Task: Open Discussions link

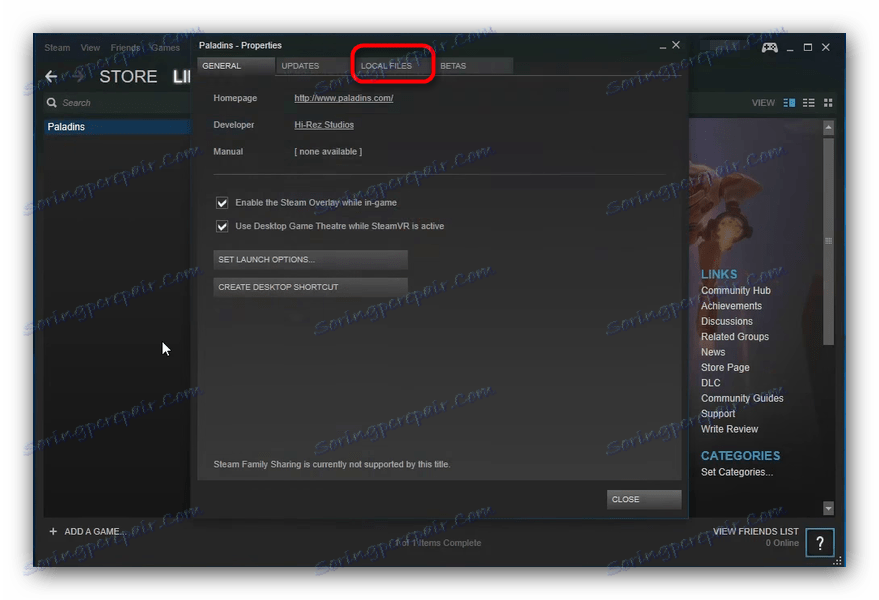Action: 727,321
